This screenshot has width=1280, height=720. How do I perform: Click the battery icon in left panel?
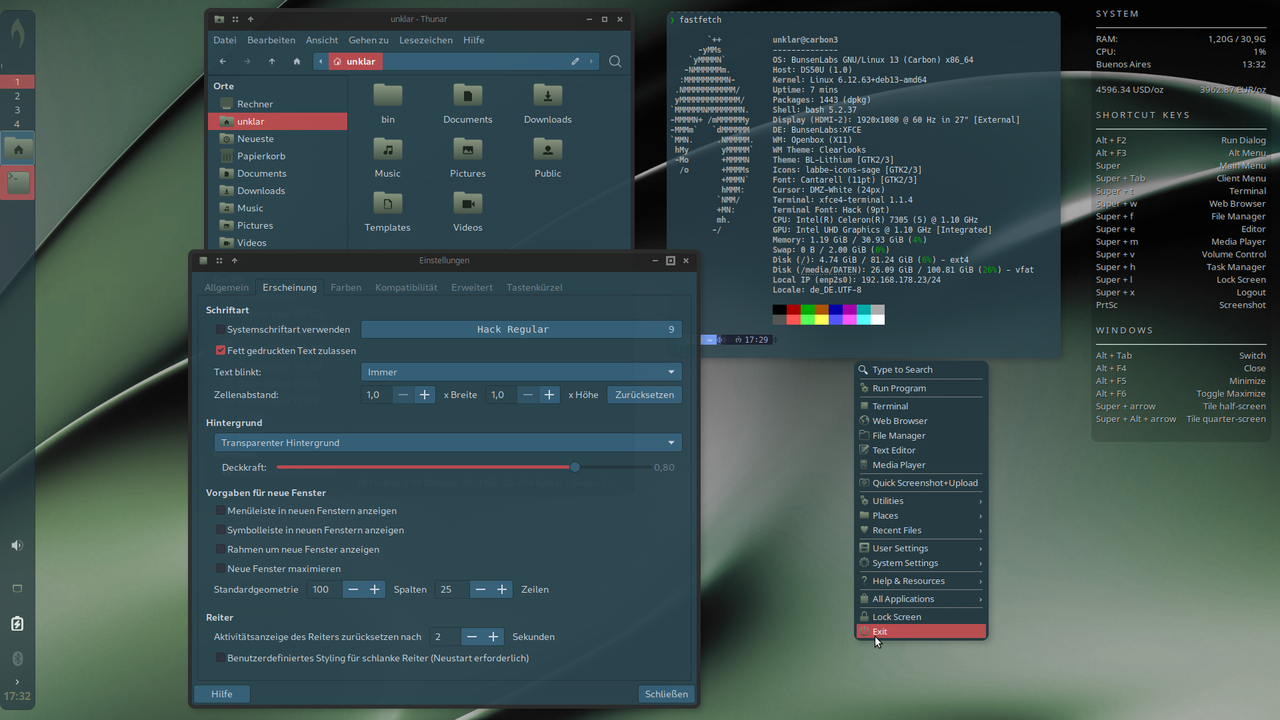tap(17, 624)
